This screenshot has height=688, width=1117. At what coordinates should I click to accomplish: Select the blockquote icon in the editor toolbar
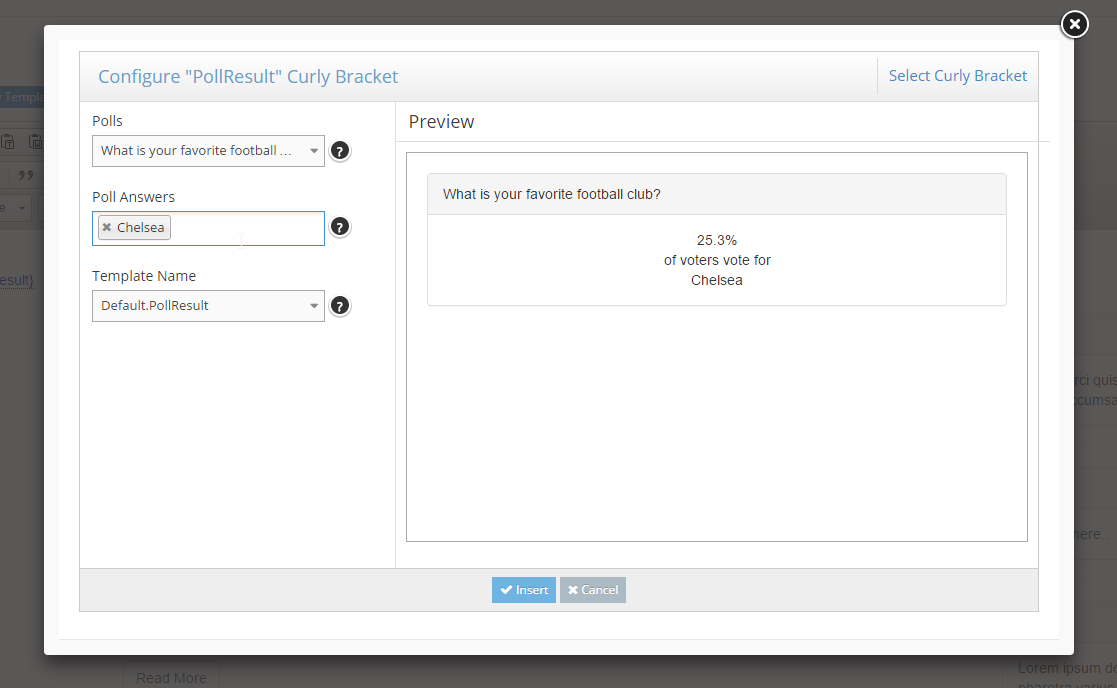coord(25,175)
